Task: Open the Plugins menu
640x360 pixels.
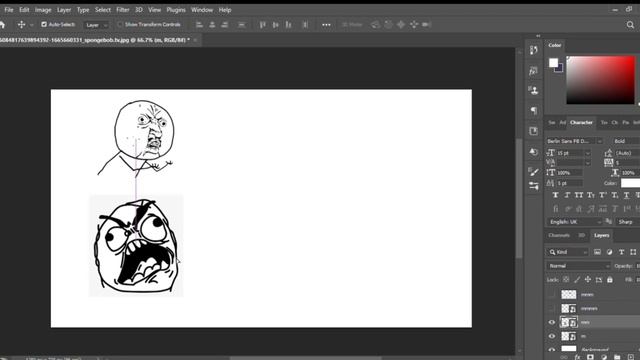Action: (176, 10)
